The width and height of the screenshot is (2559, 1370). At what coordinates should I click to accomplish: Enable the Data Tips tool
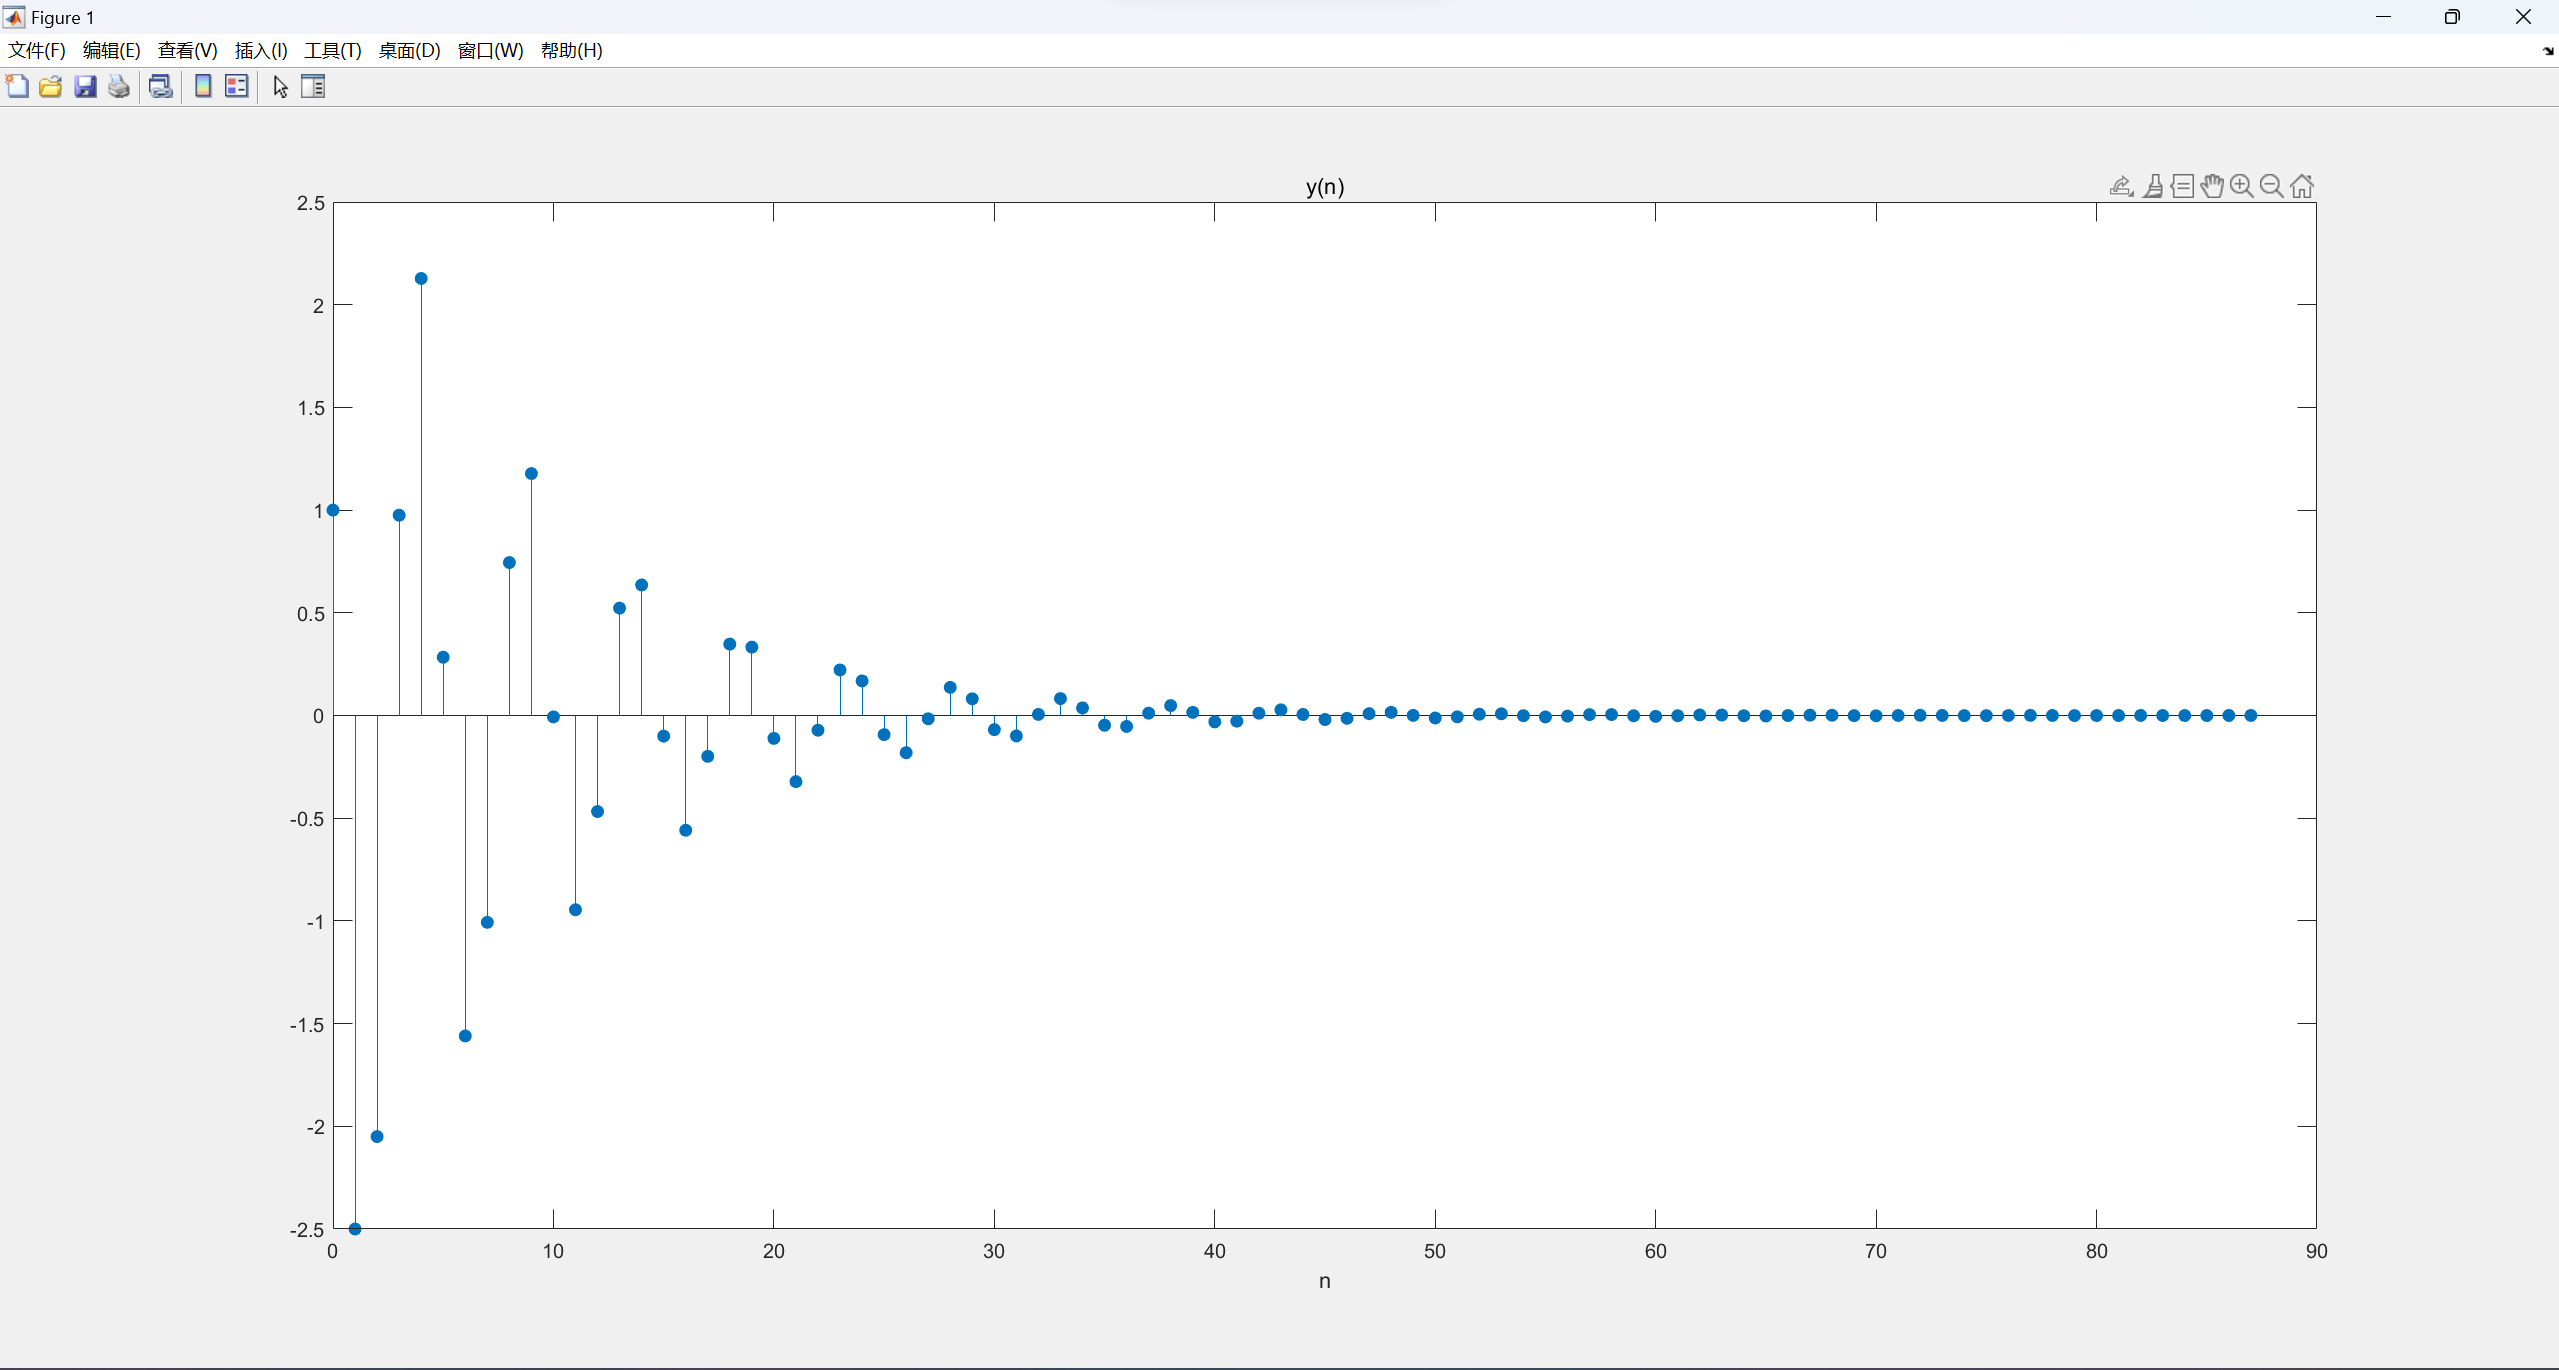pyautogui.click(x=2183, y=186)
